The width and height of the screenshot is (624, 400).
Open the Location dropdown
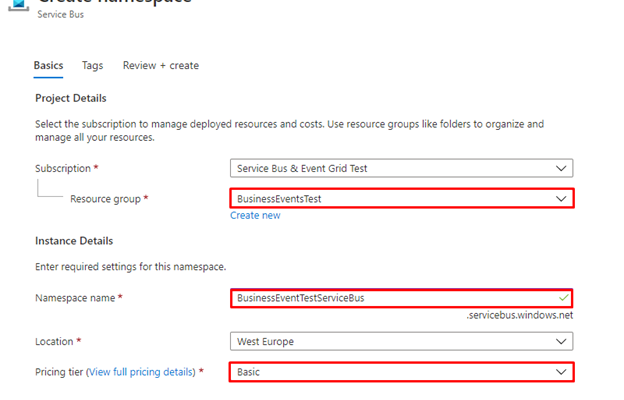401,341
